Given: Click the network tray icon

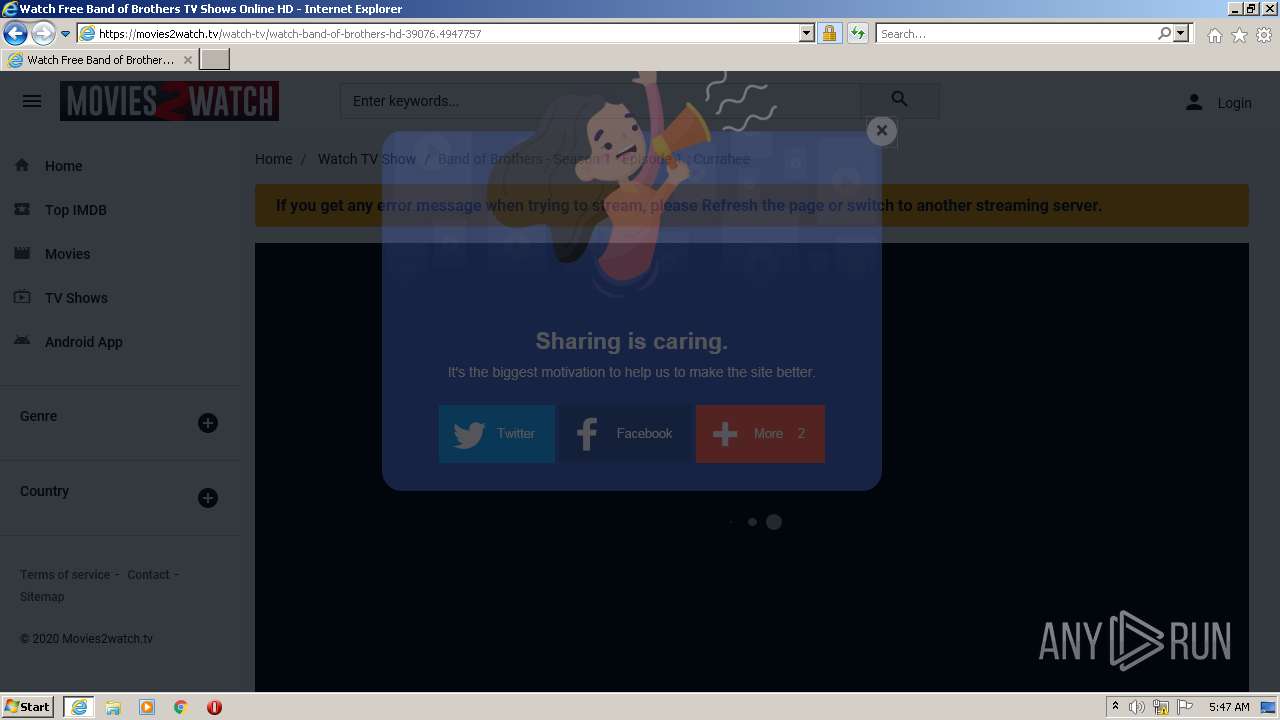Looking at the screenshot, I should click(1161, 707).
